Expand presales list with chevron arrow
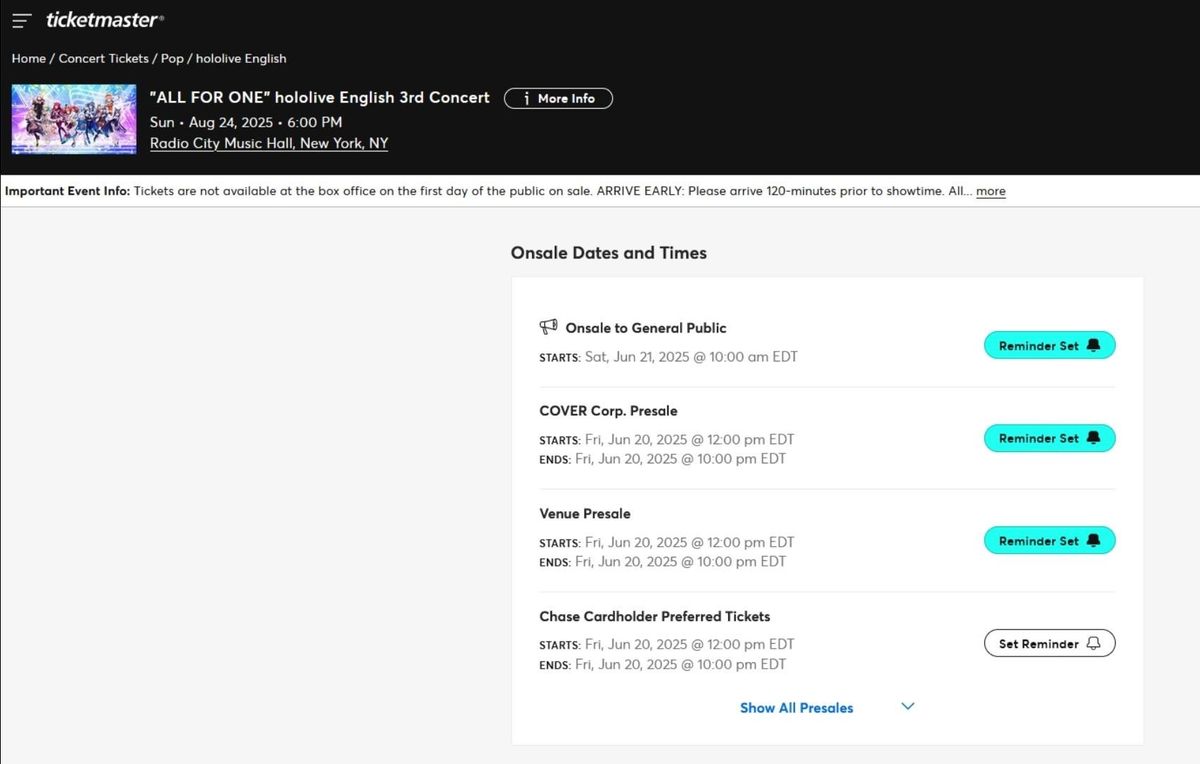Viewport: 1200px width, 764px height. [908, 706]
